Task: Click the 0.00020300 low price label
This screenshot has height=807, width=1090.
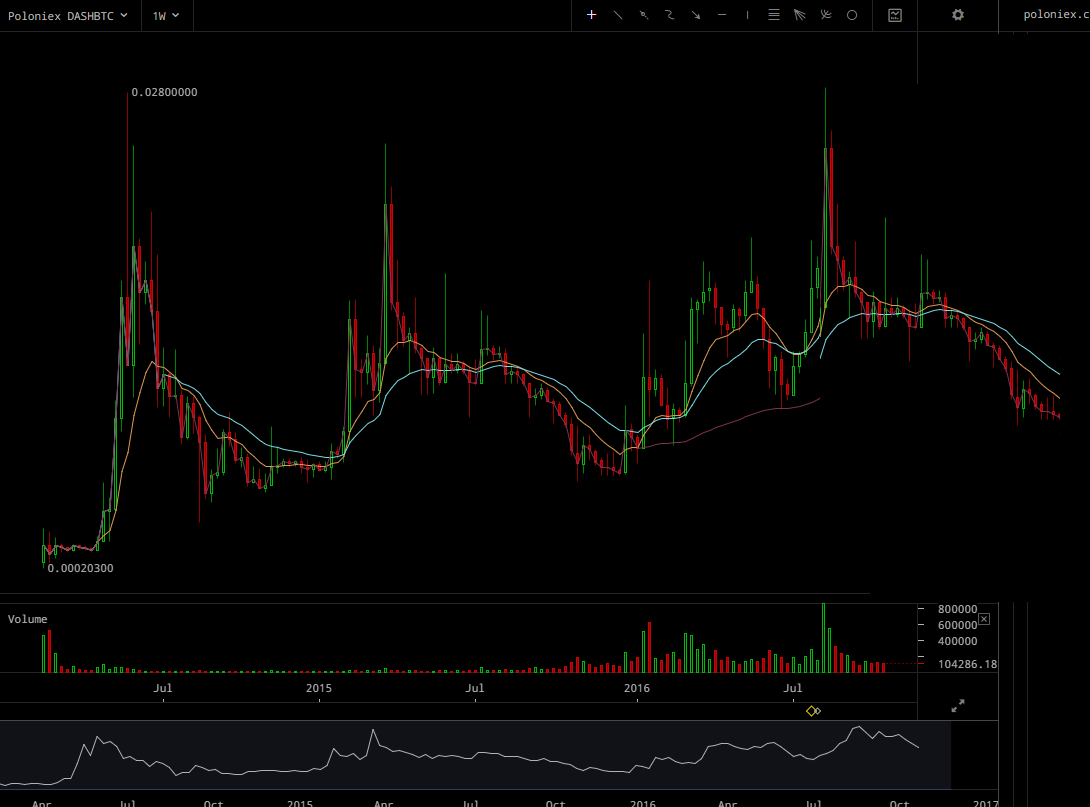Action: [x=80, y=568]
